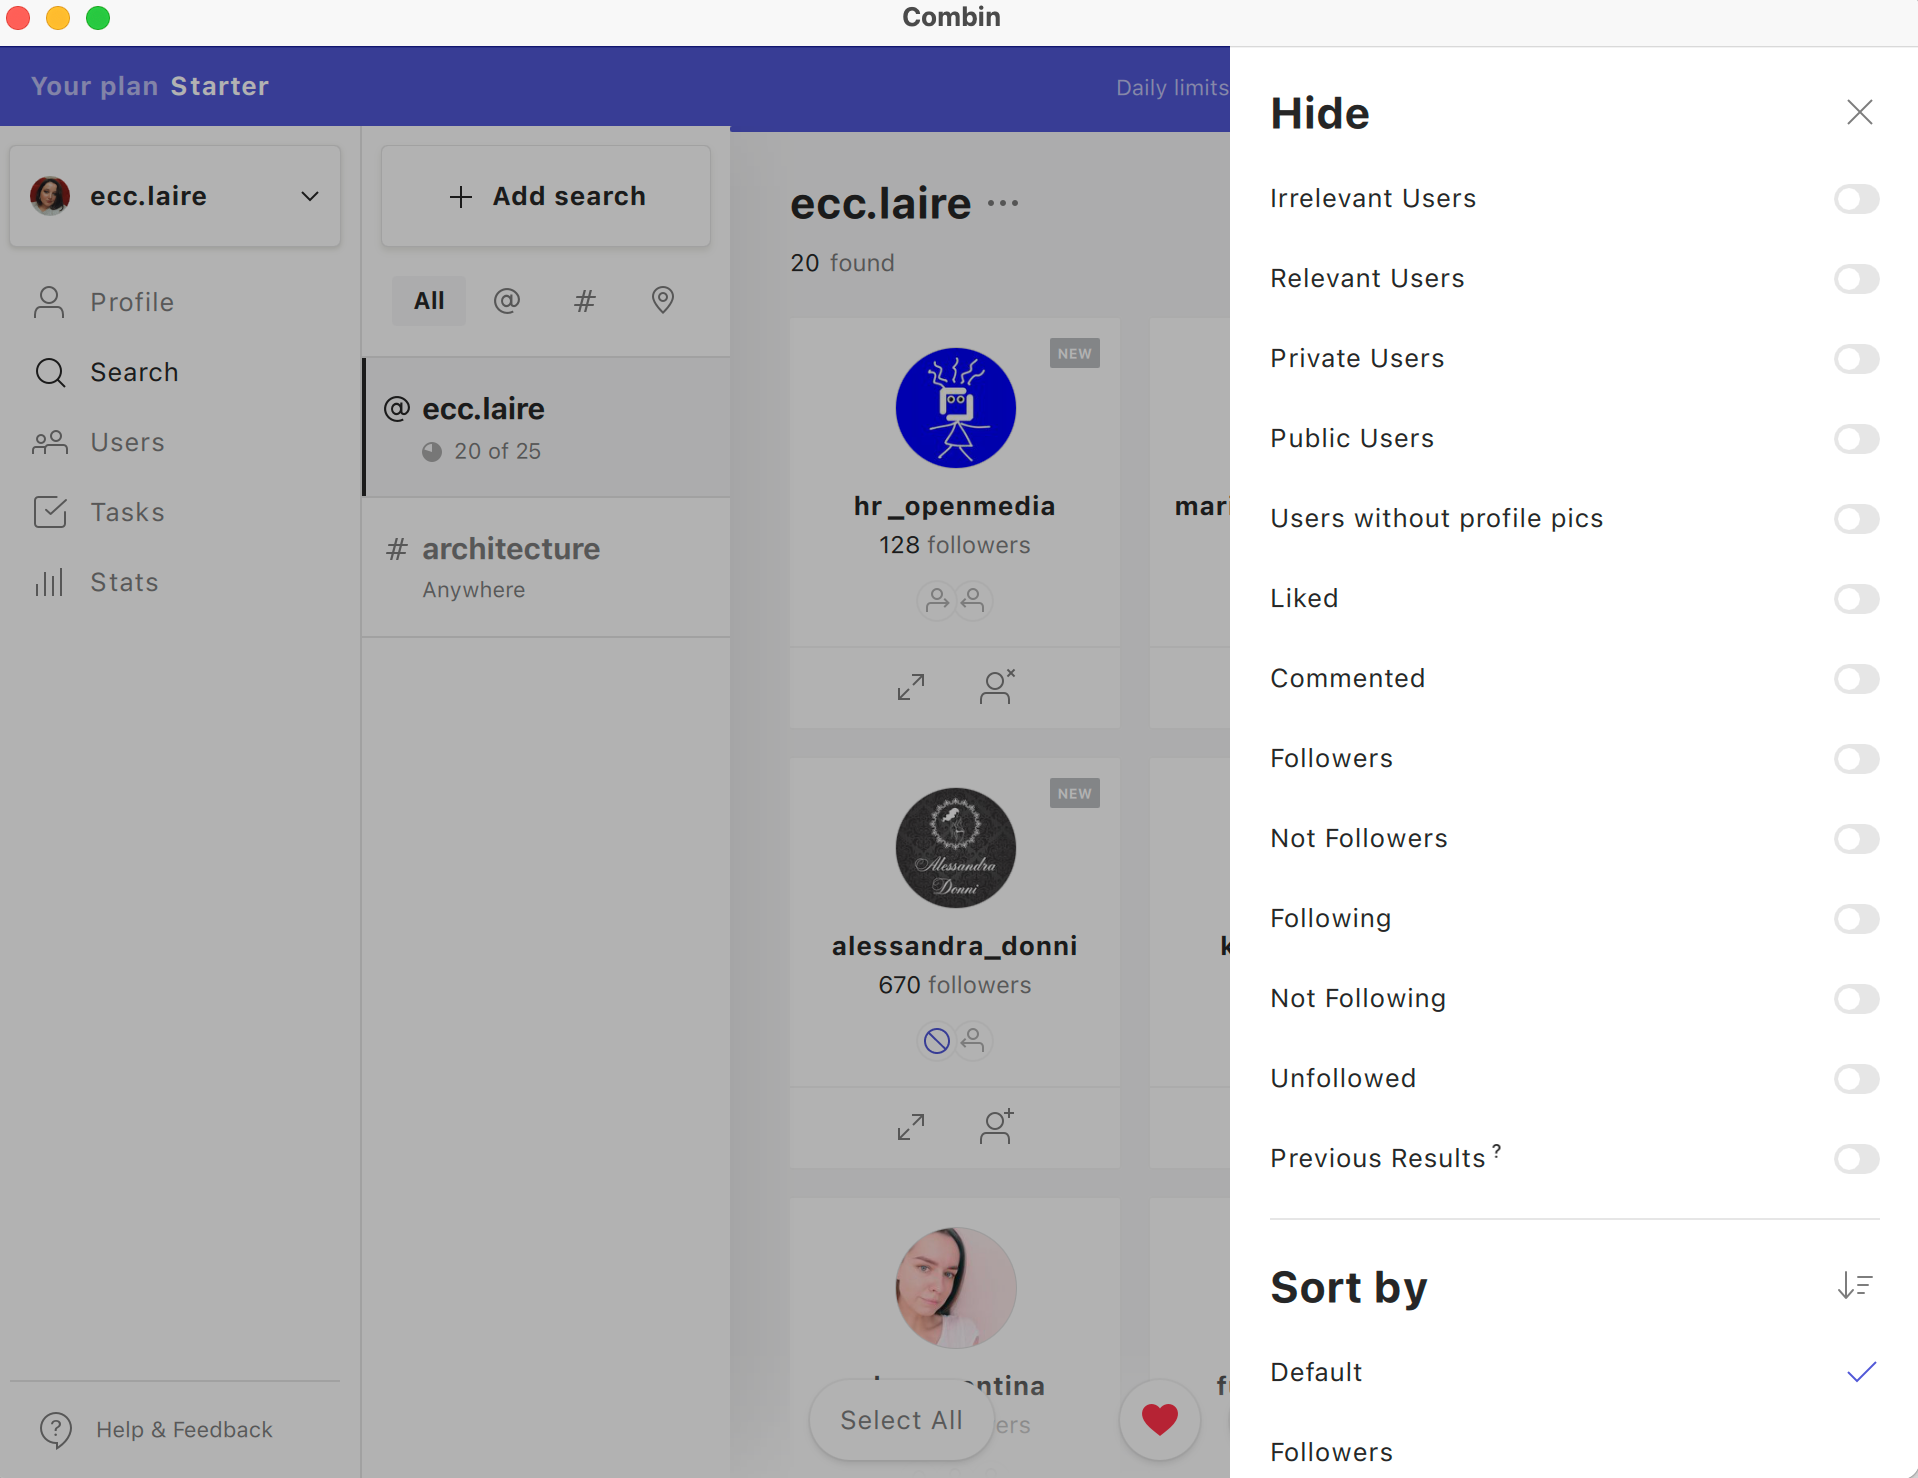Open Stats in the sidebar

point(124,582)
